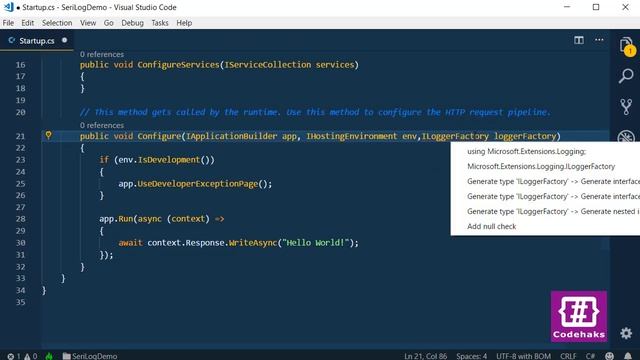The height and width of the screenshot is (360, 640).
Task: Open the notifications bell in status bar
Action: point(628,356)
